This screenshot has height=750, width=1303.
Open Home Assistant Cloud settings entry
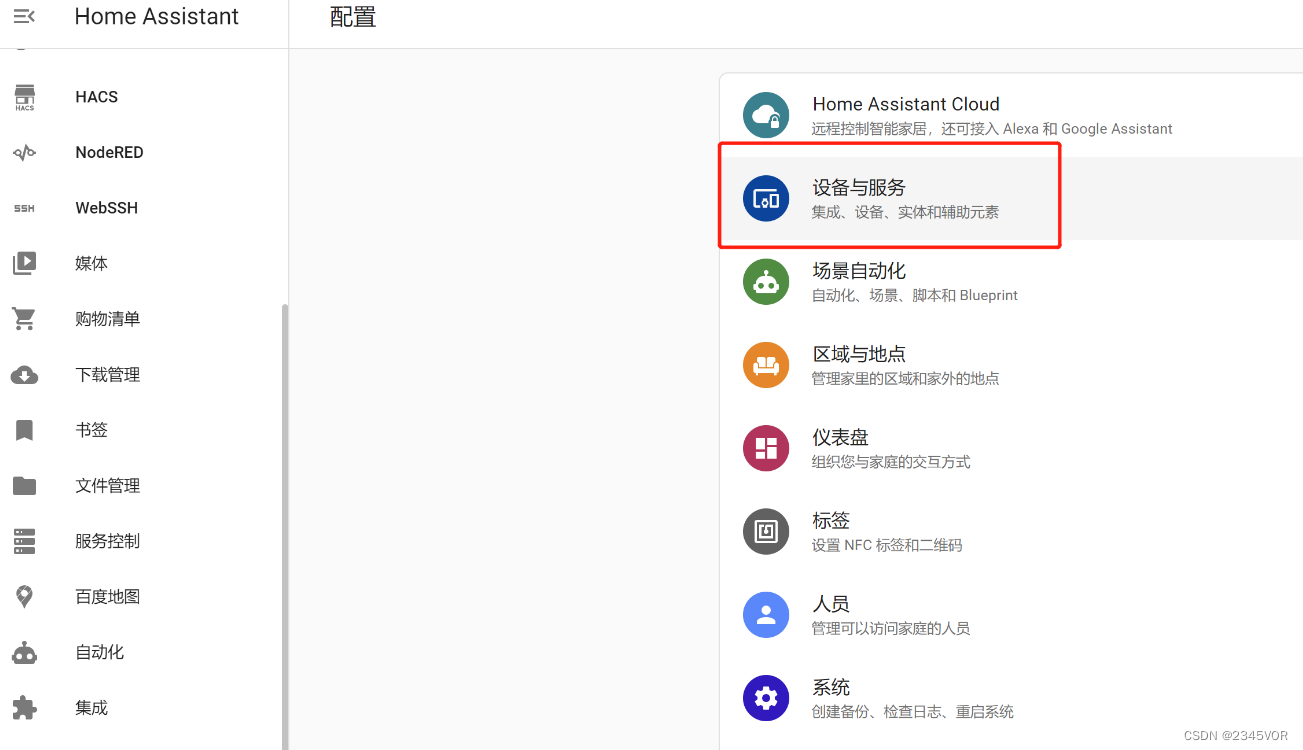point(1011,115)
